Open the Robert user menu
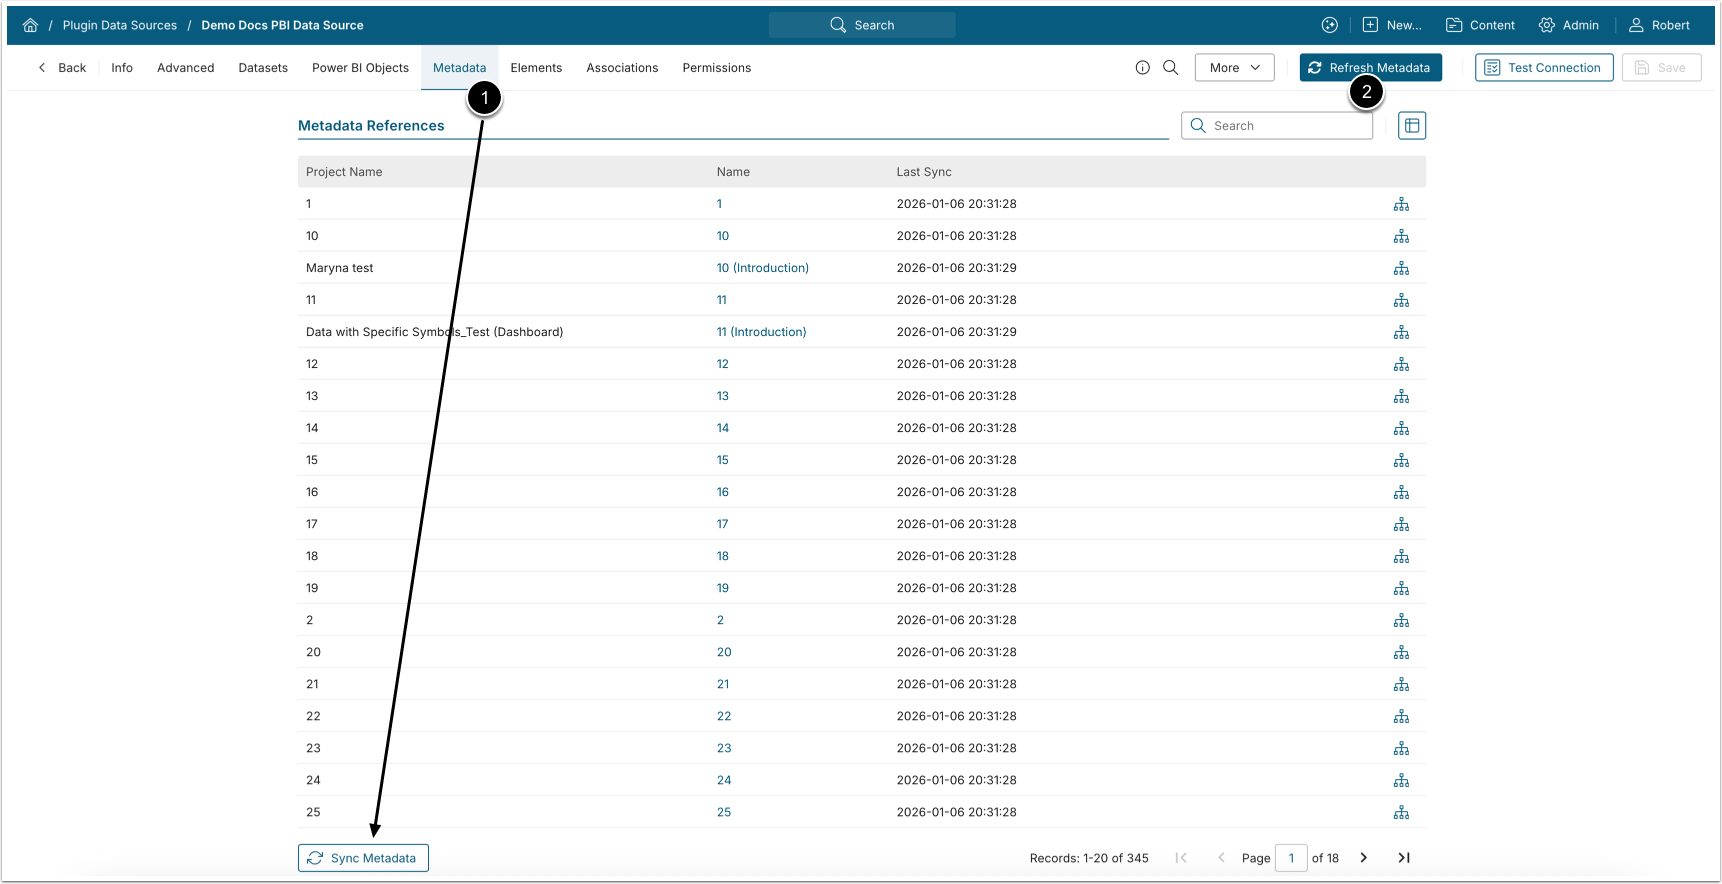This screenshot has width=1722, height=884. [x=1659, y=25]
